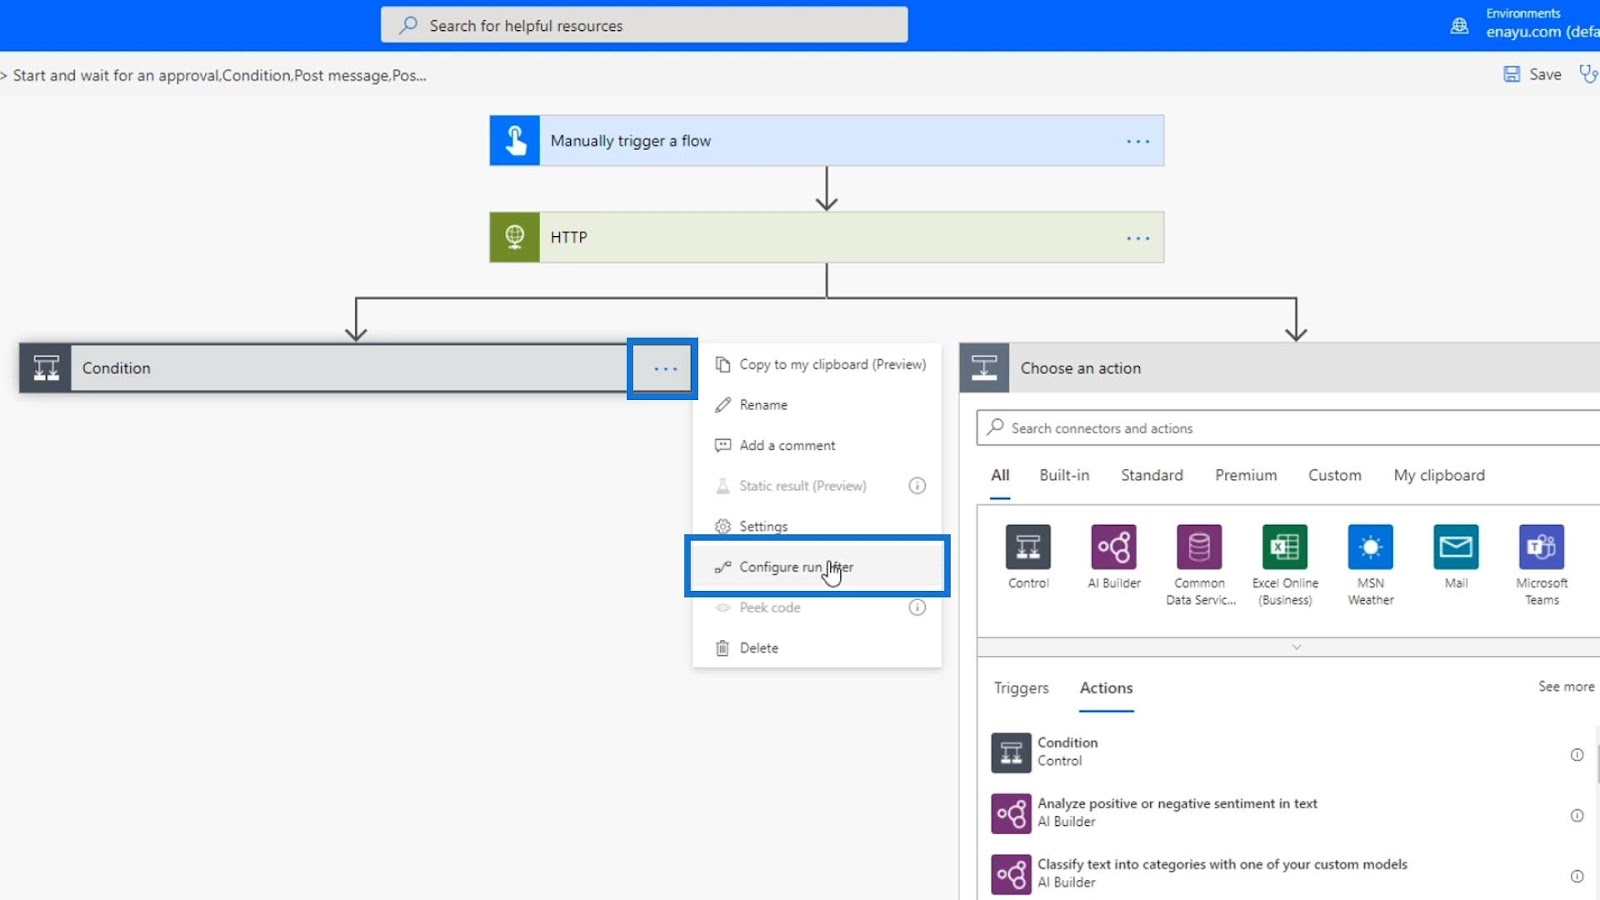The image size is (1600, 900).
Task: Click the HTTP globe icon
Action: click(x=515, y=237)
